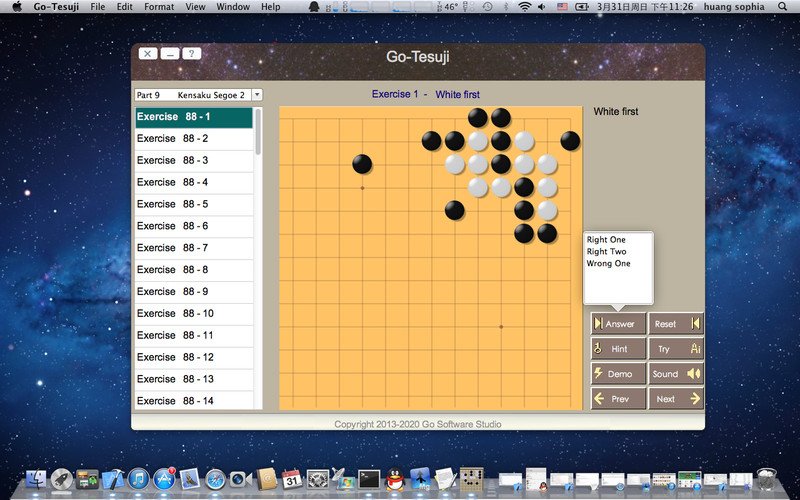This screenshot has width=800, height=500.
Task: Open the File menu
Action: 97,7
